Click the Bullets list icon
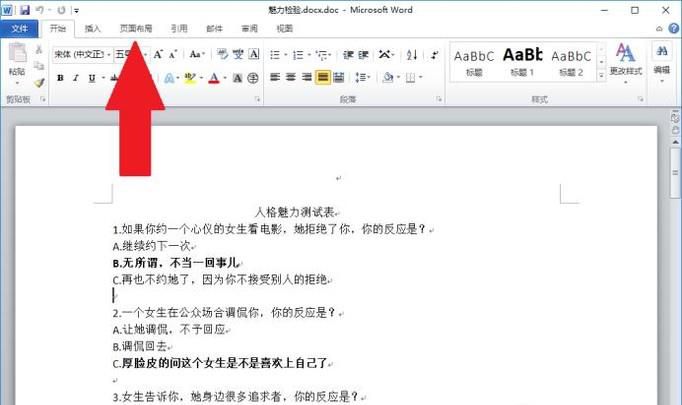Image resolution: width=682 pixels, height=405 pixels. pos(275,55)
